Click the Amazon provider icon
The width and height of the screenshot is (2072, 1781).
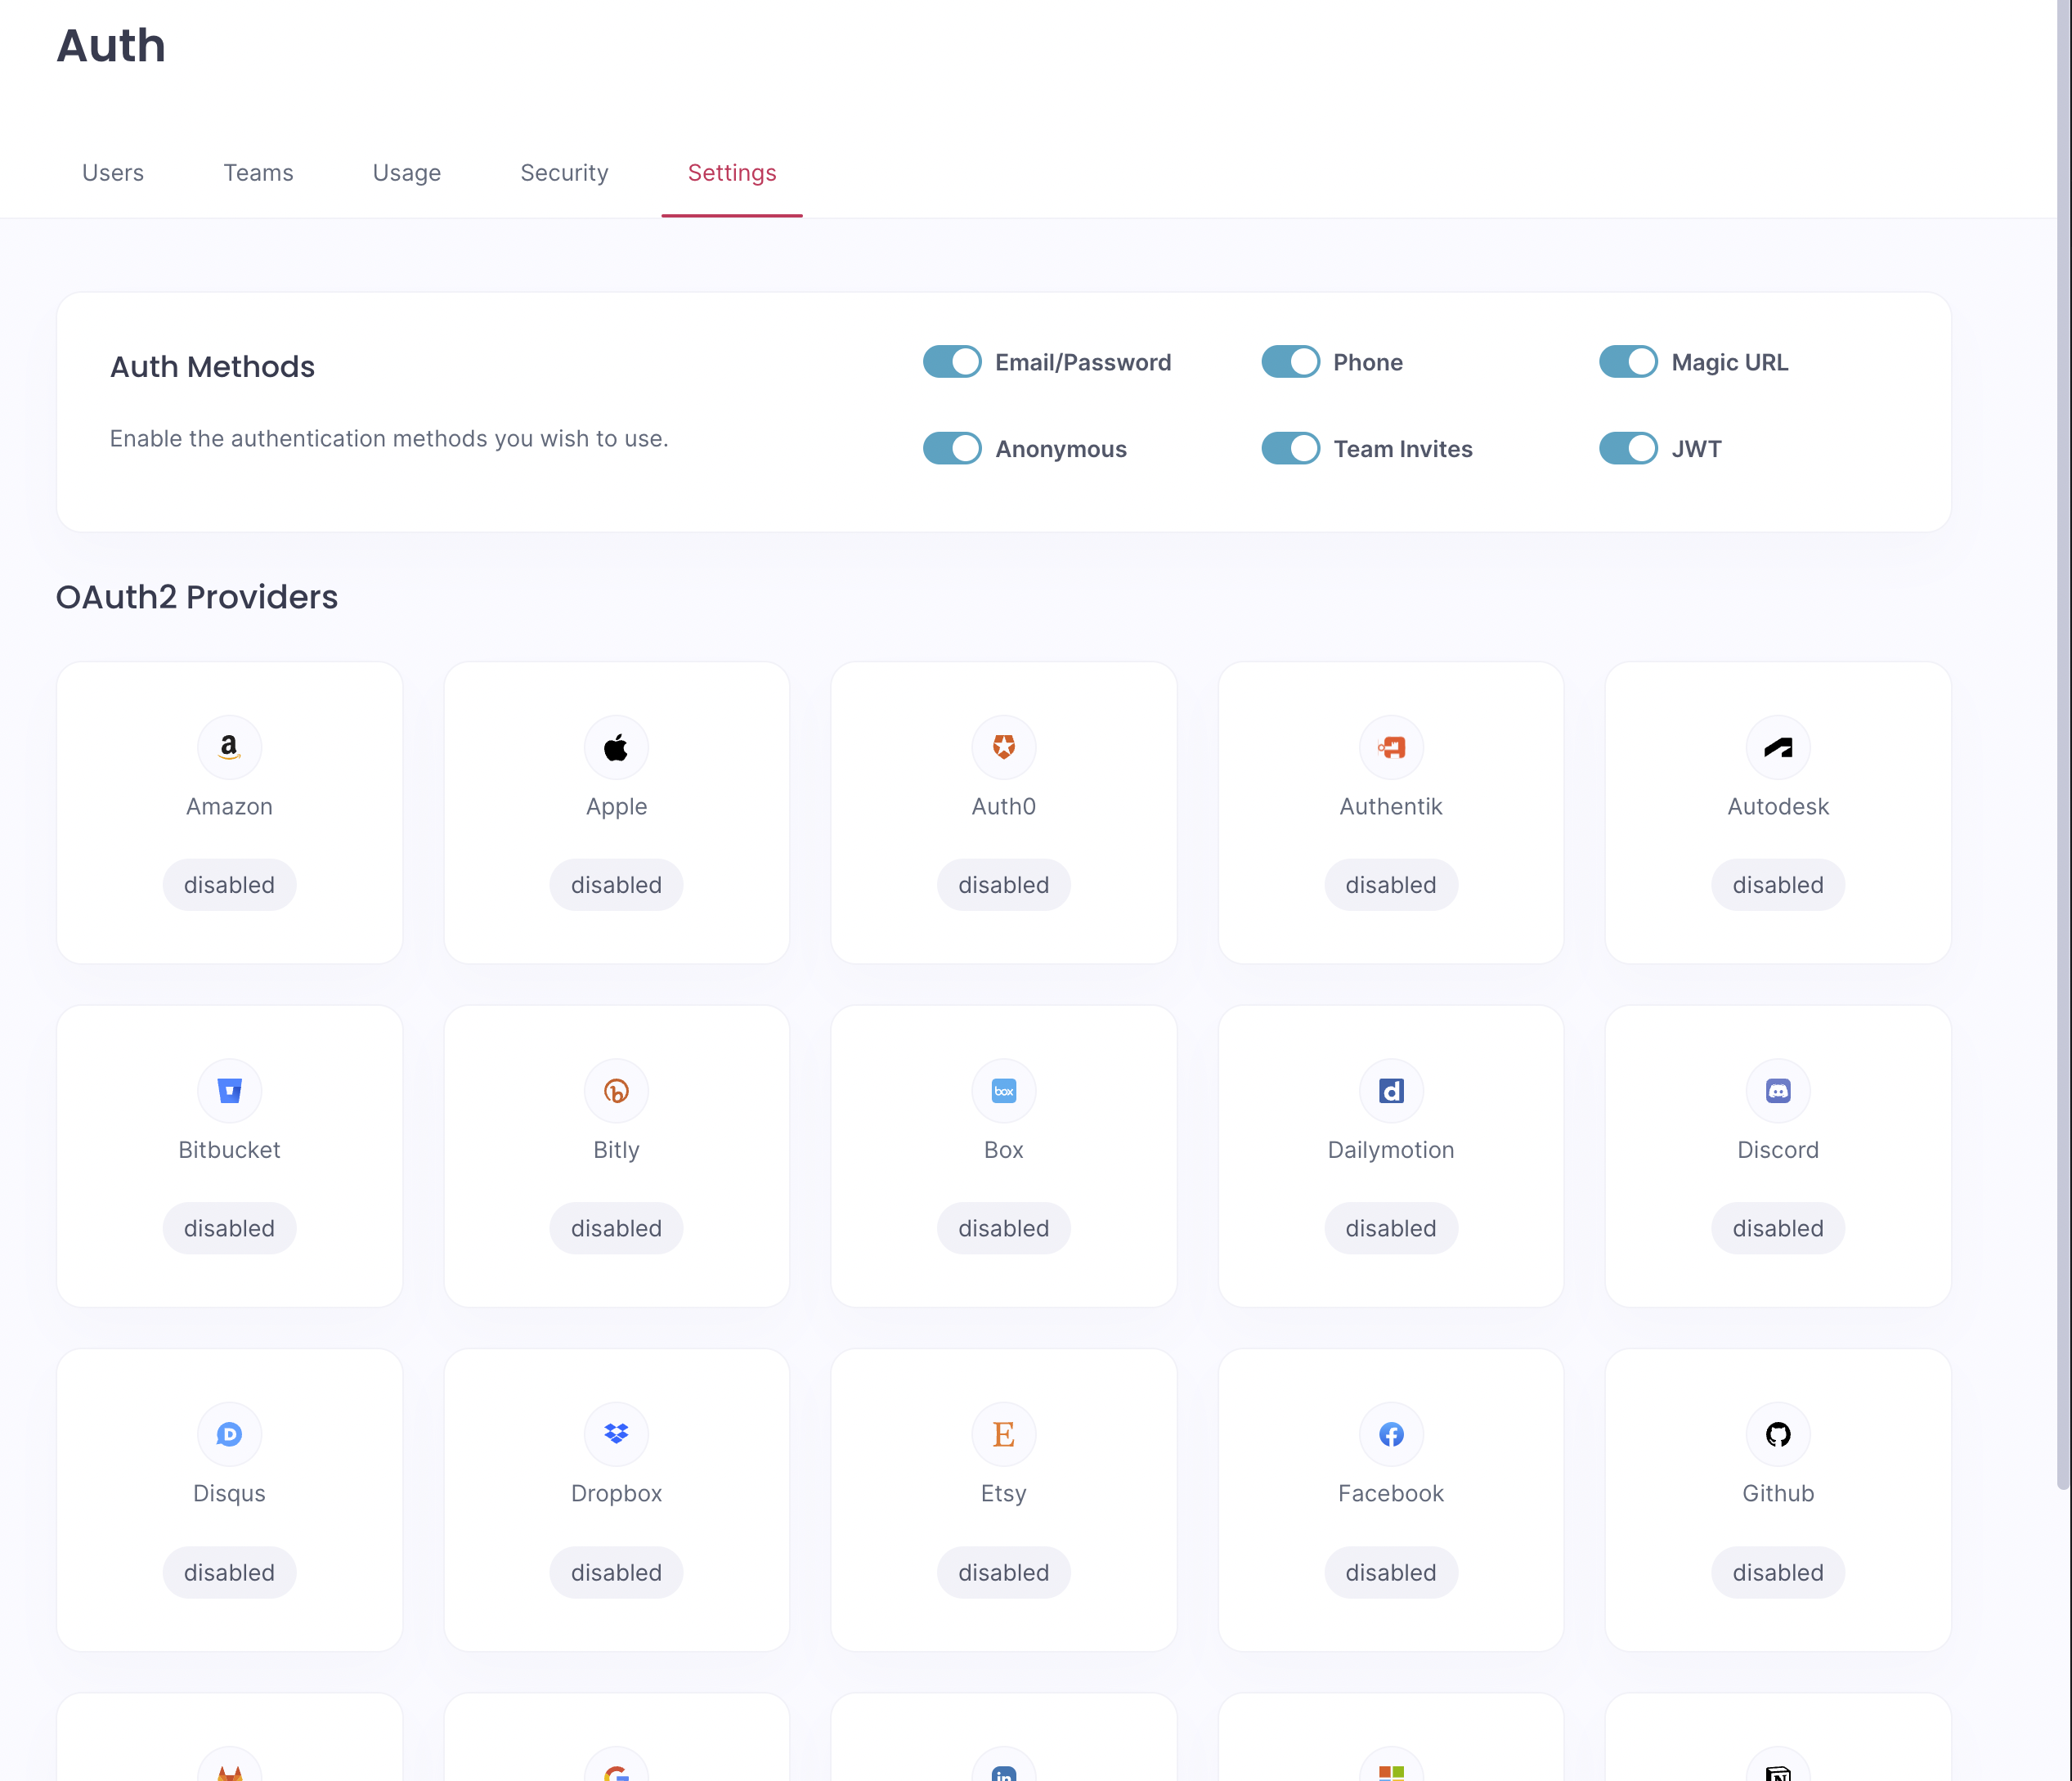click(229, 747)
